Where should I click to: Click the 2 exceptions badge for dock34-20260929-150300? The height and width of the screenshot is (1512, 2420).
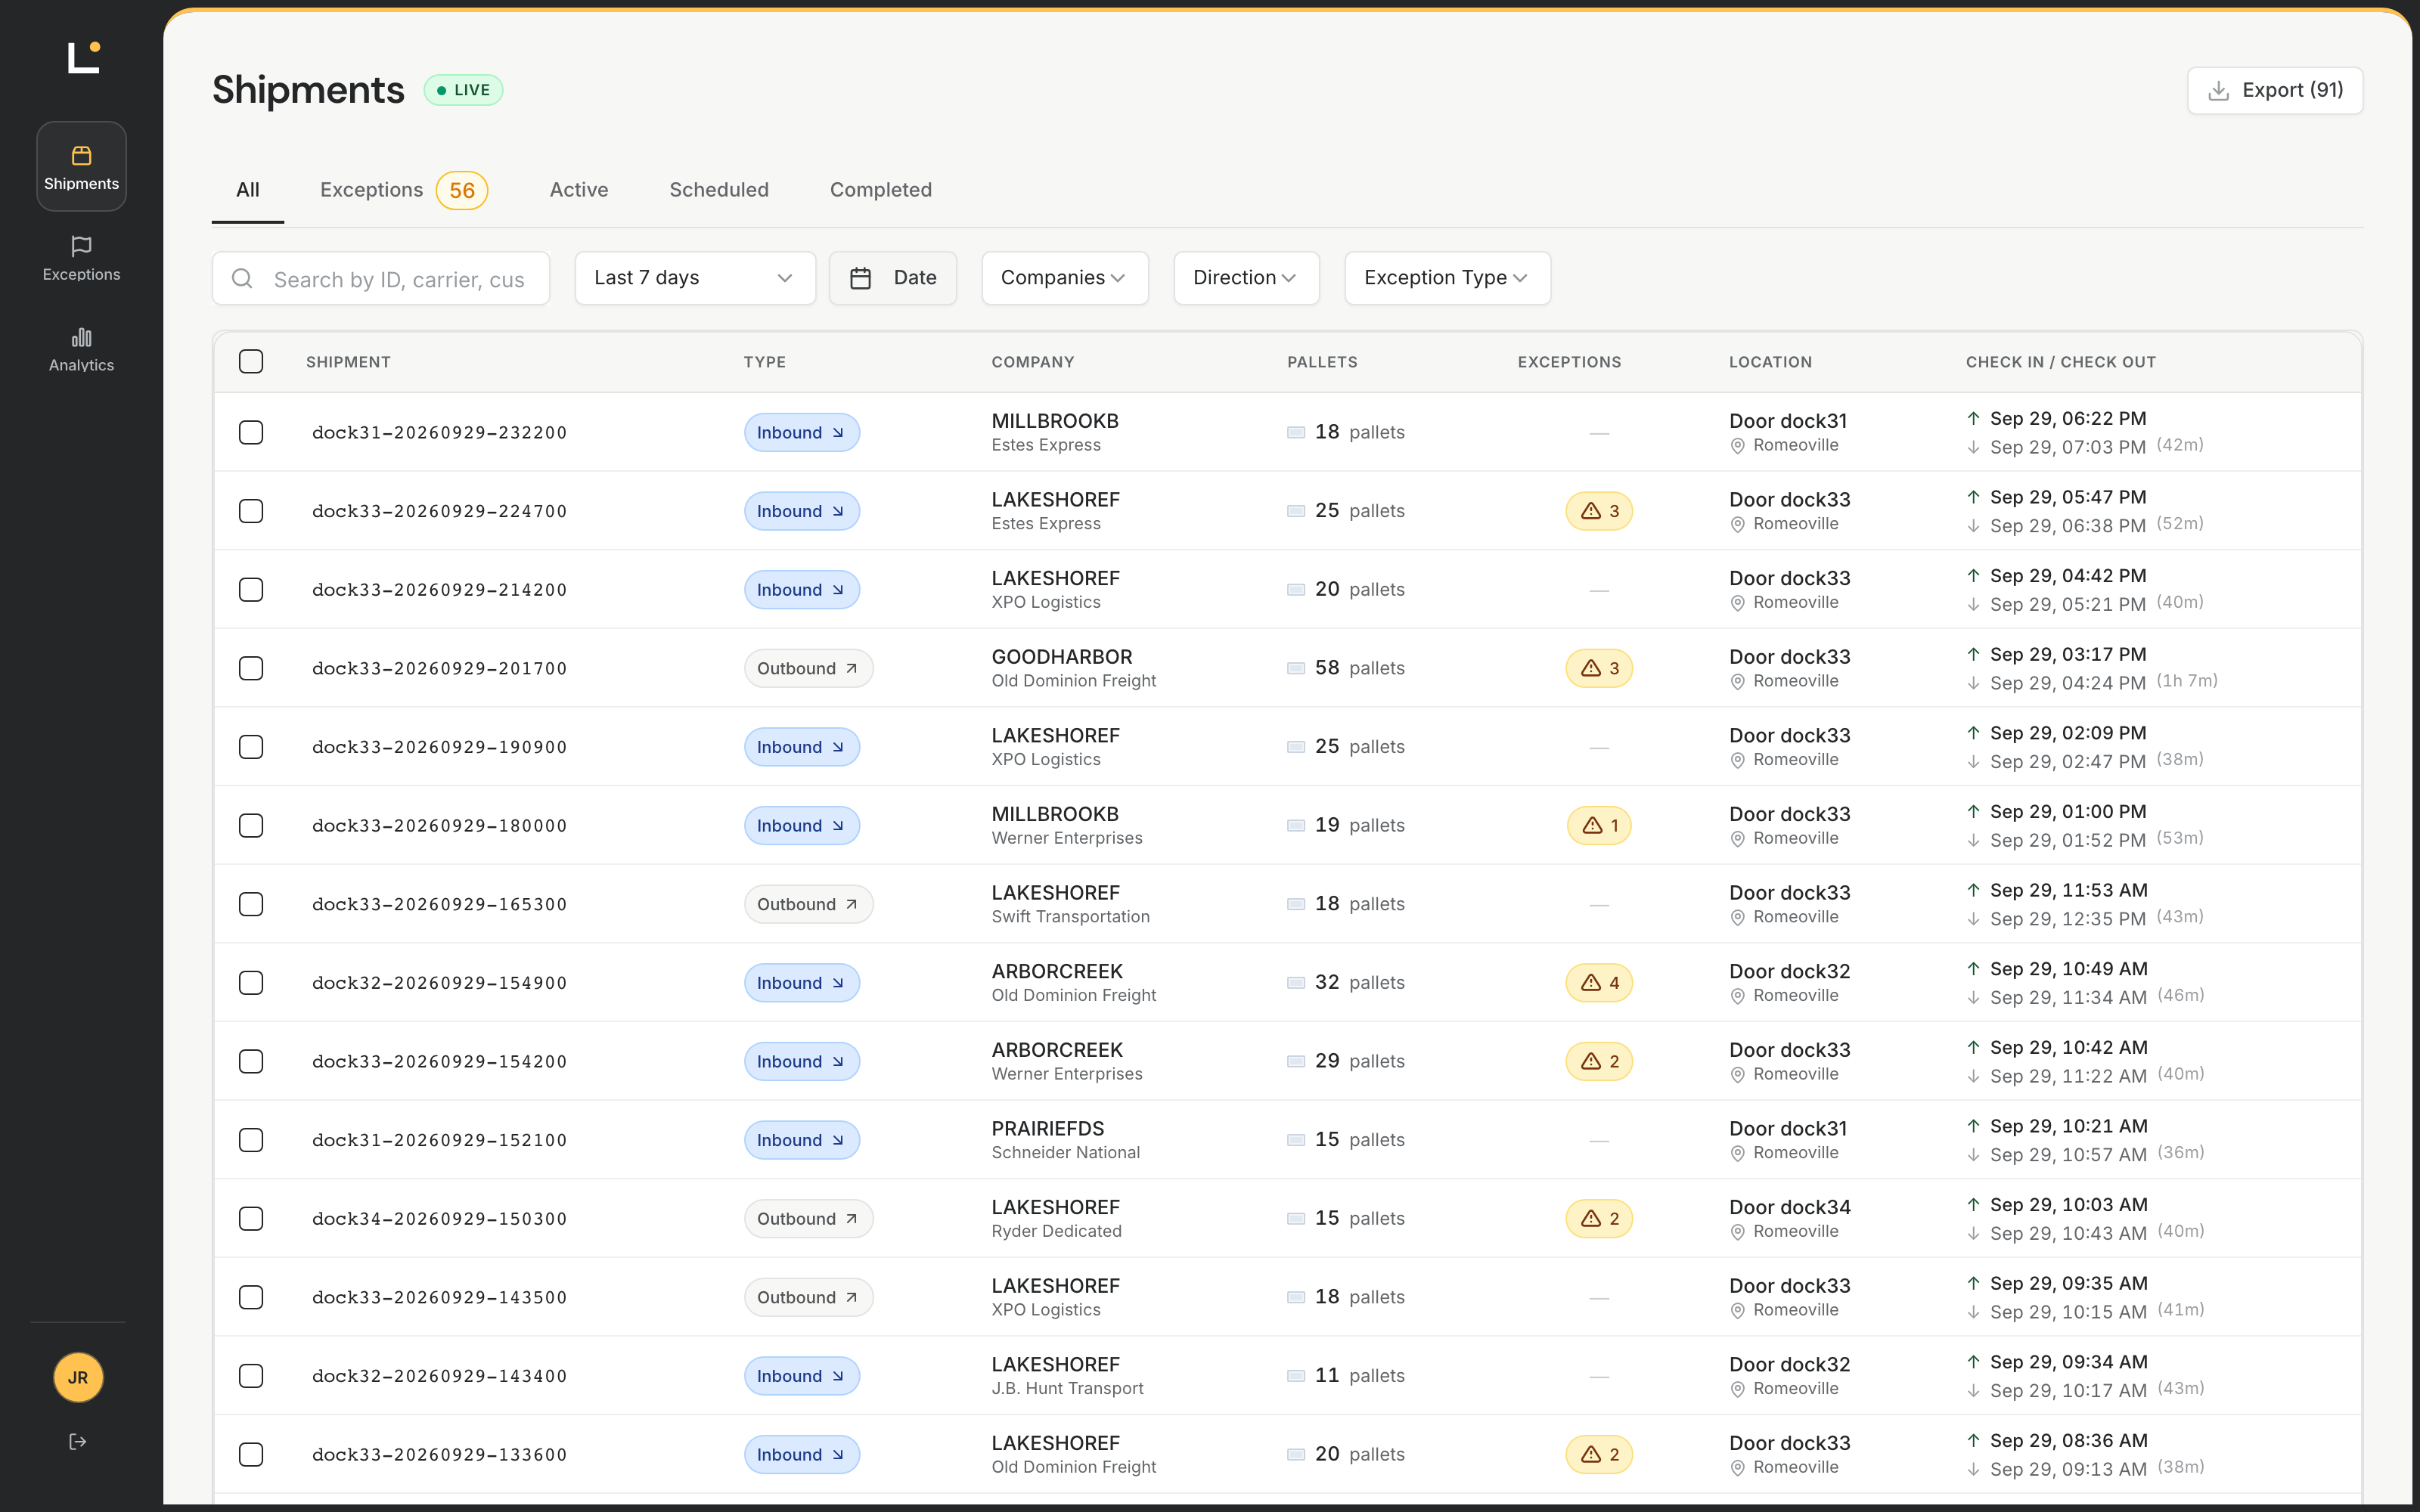click(x=1599, y=1218)
